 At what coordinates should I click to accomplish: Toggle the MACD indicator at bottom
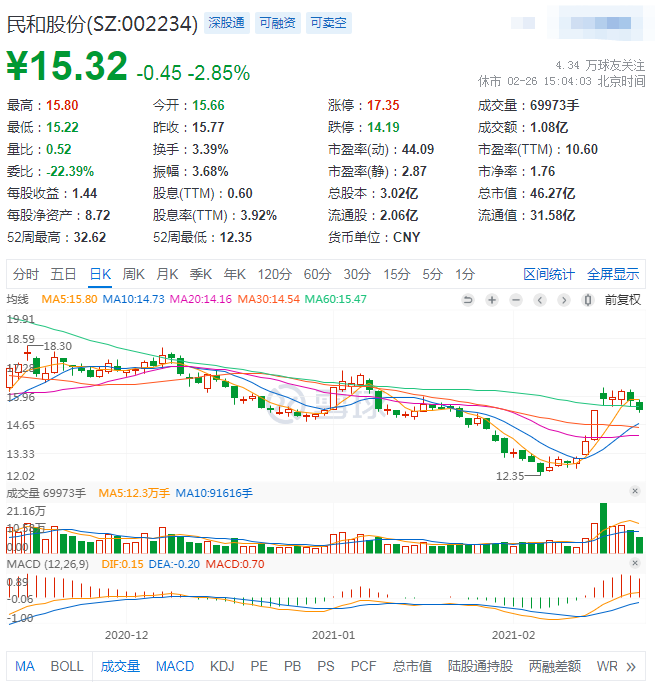pyautogui.click(x=175, y=667)
